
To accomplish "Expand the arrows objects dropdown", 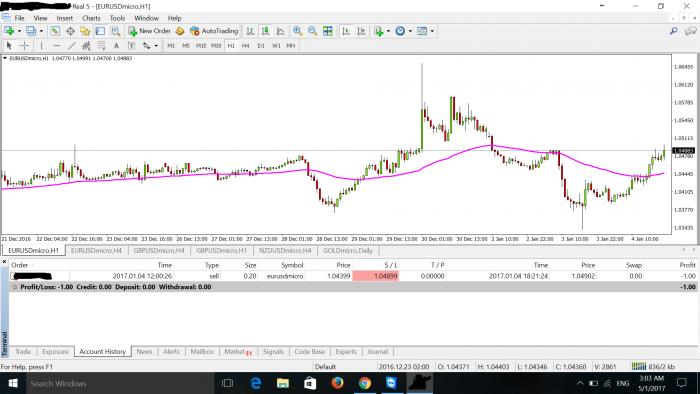I will (156, 46).
